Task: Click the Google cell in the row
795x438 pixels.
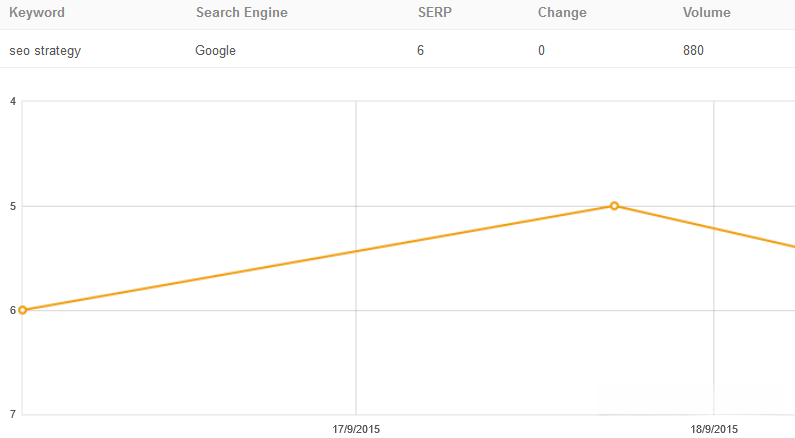Action: pos(215,50)
